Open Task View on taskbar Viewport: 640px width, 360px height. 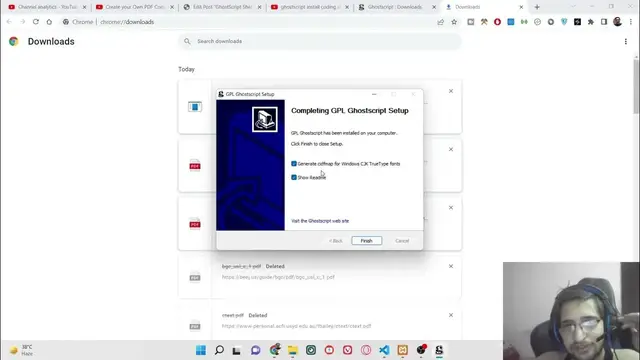pyautogui.click(x=237, y=350)
